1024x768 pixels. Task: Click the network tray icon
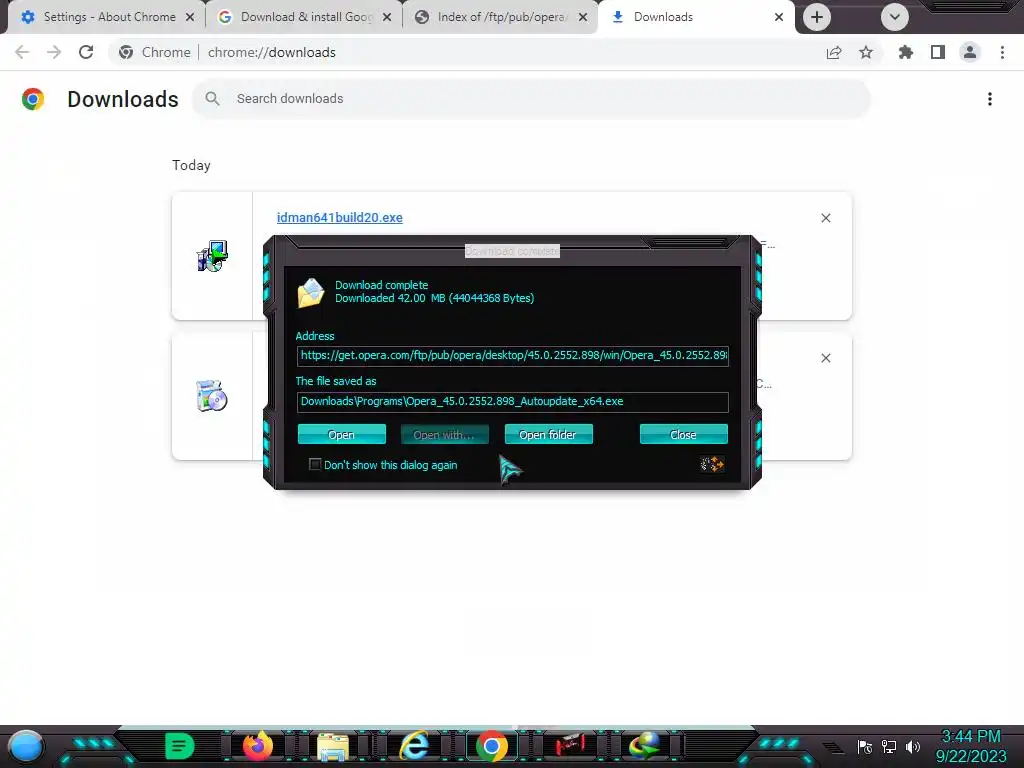889,746
